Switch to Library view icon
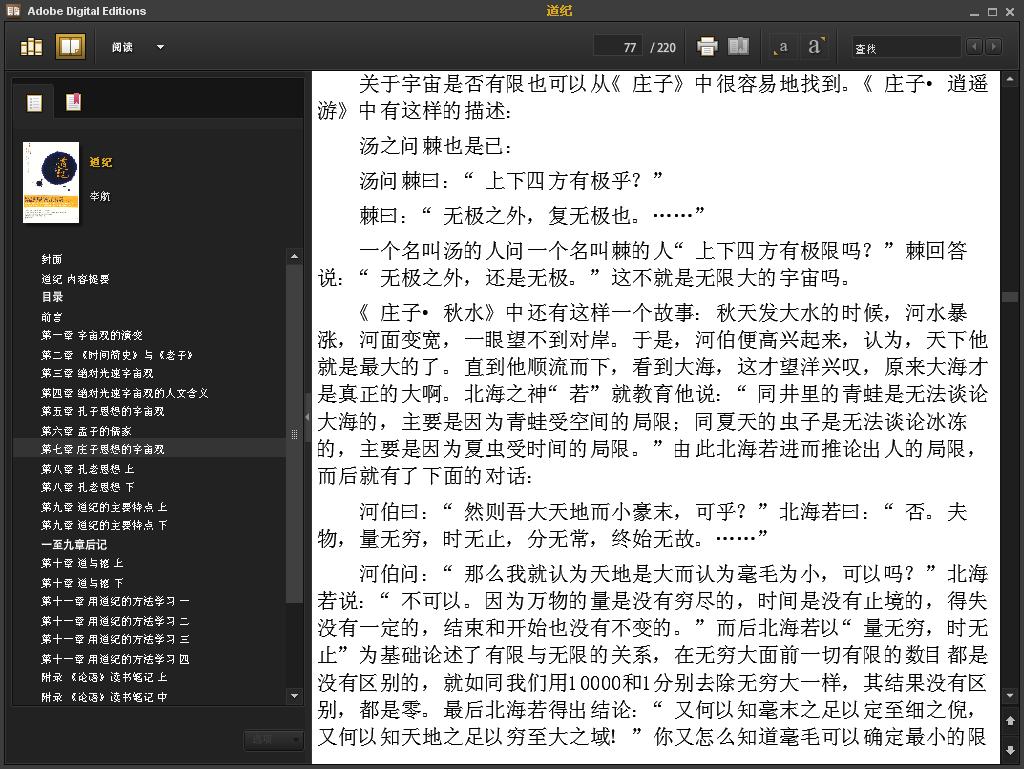Image resolution: width=1024 pixels, height=769 pixels. (x=31, y=47)
